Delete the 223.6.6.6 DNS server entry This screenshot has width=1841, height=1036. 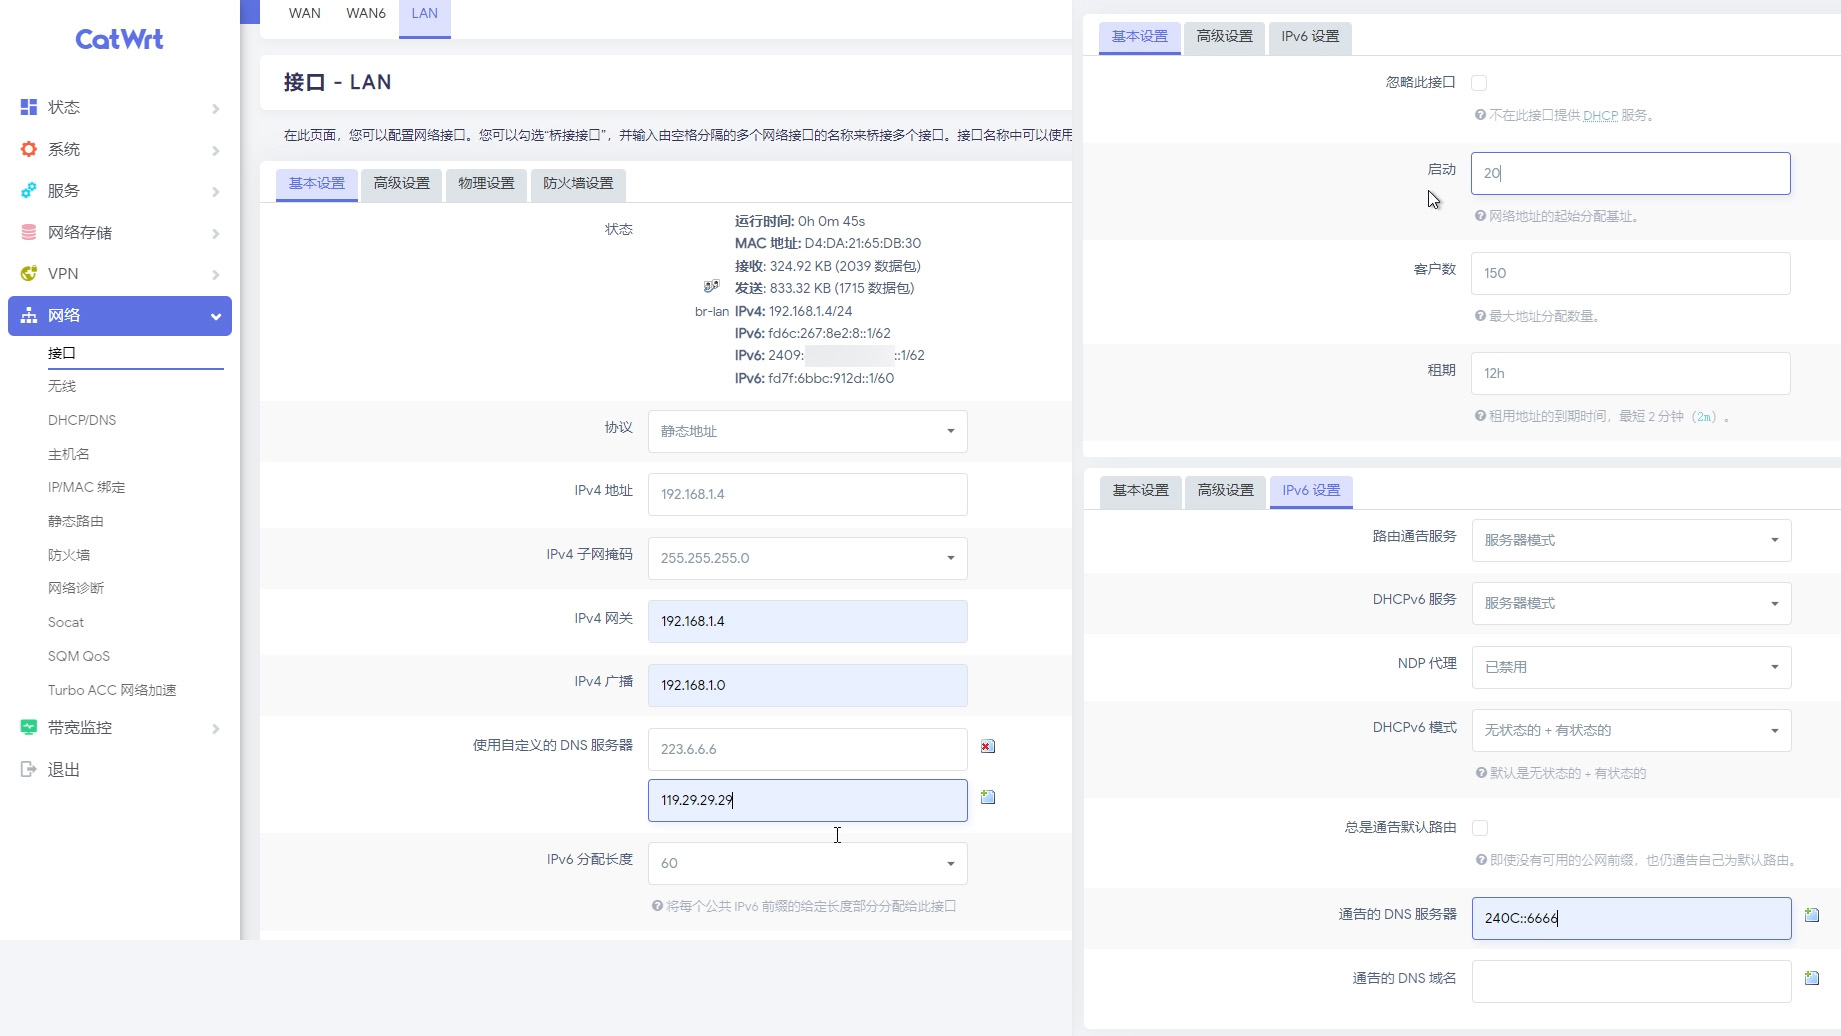[x=987, y=747]
